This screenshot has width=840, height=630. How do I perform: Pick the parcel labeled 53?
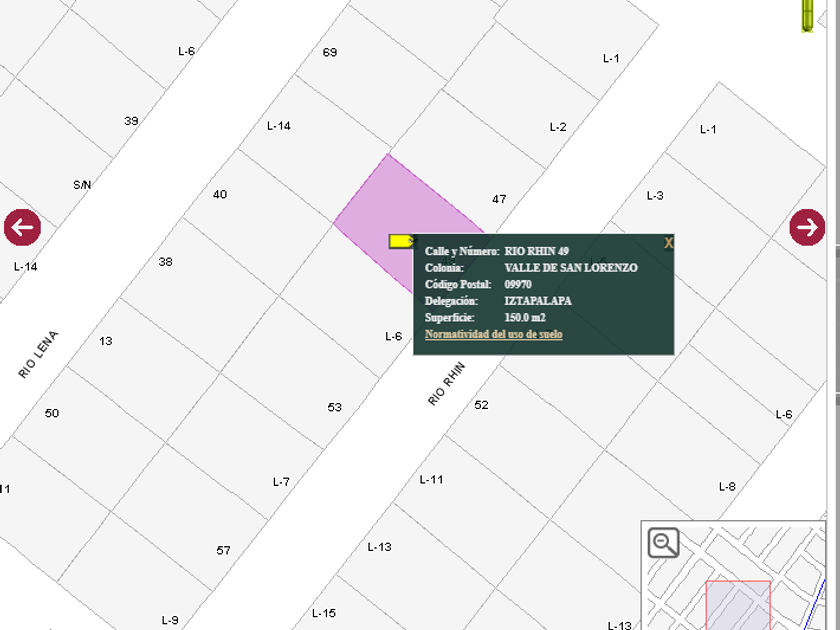coord(335,407)
